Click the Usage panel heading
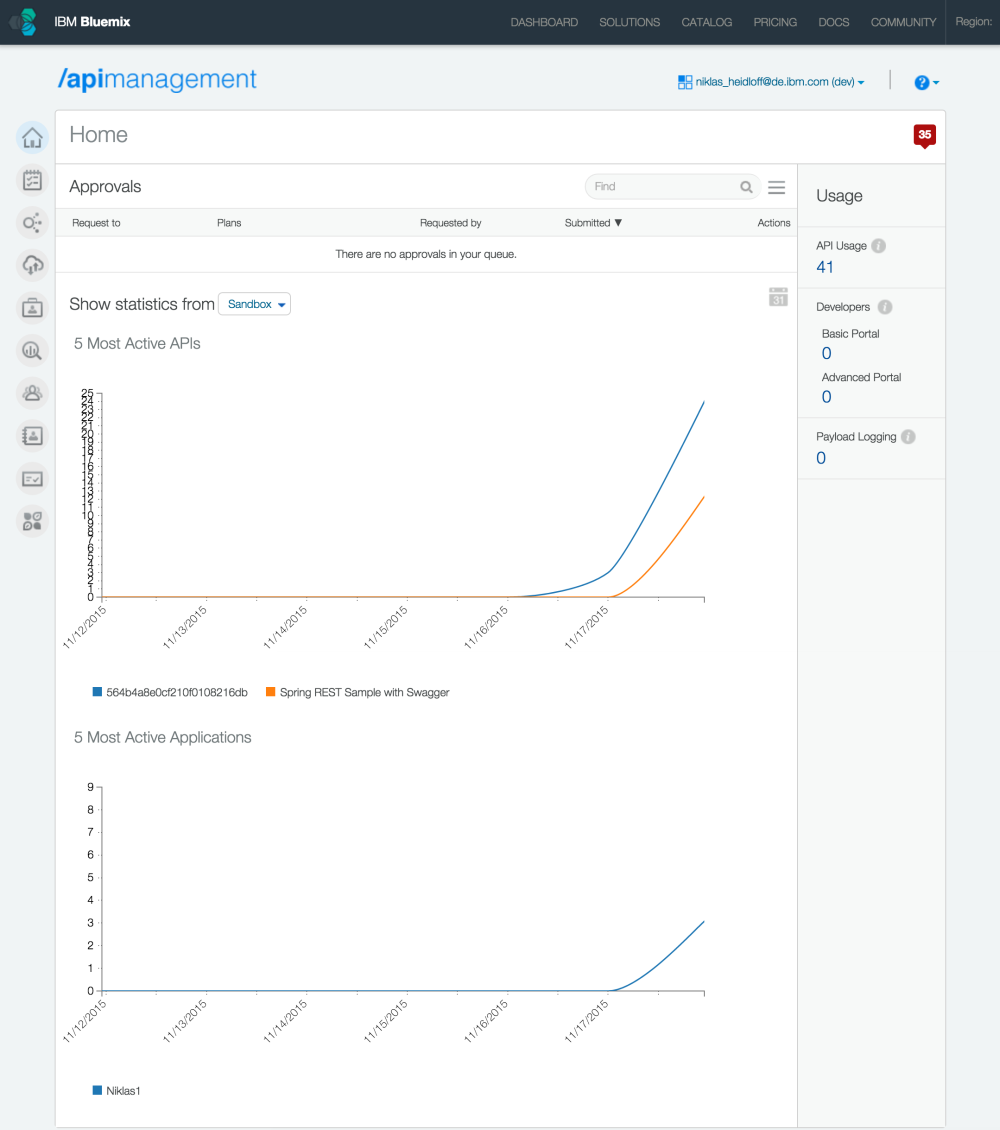Screen dimensions: 1000x1130 pyautogui.click(x=839, y=196)
